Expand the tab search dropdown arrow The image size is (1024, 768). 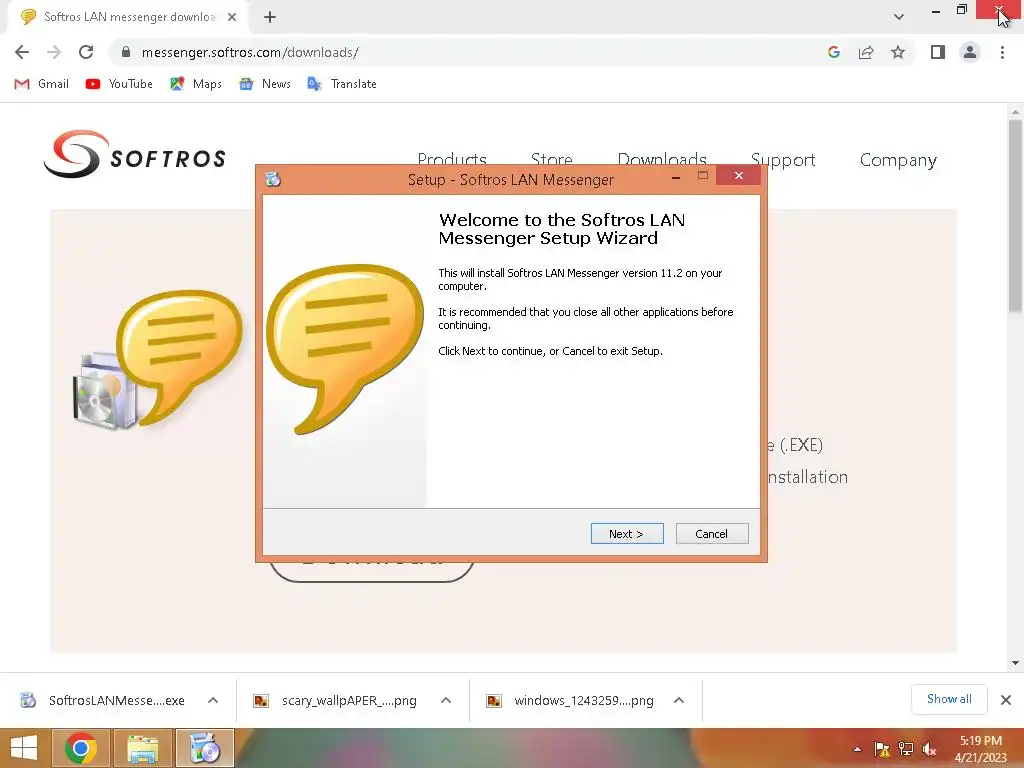(x=899, y=17)
